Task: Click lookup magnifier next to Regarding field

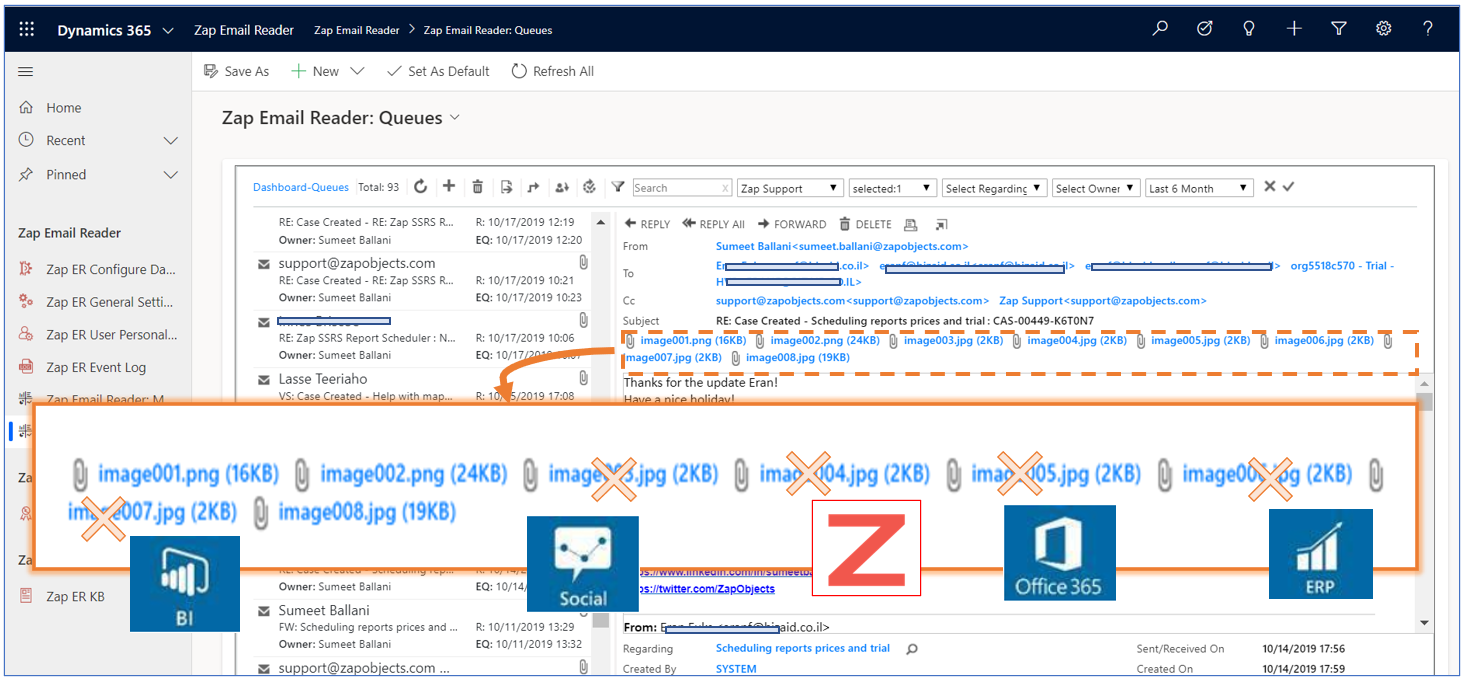Action: [911, 649]
